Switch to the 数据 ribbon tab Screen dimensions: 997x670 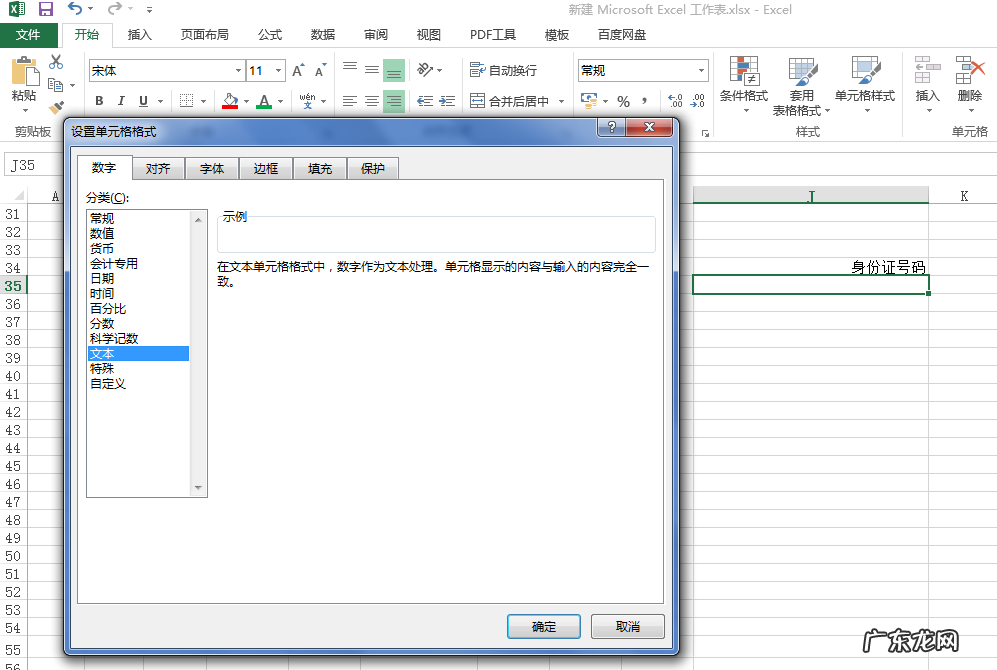(x=322, y=34)
